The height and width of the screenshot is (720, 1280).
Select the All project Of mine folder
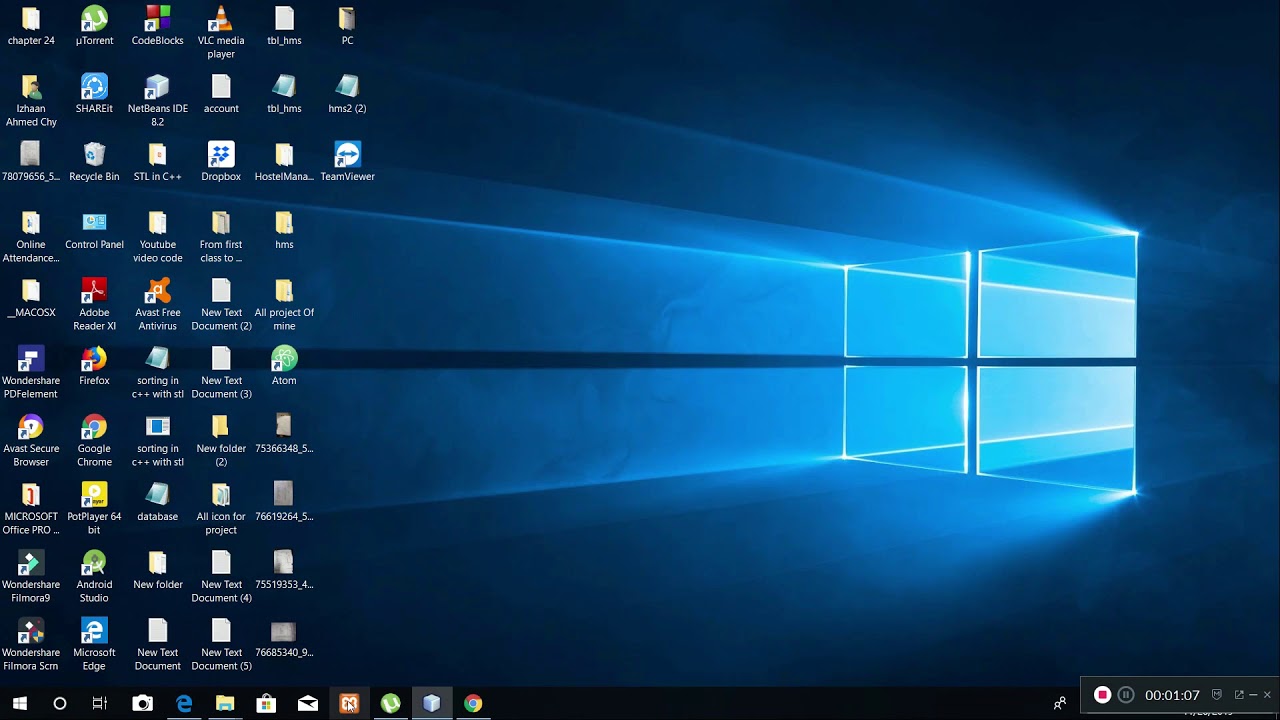[x=284, y=304]
